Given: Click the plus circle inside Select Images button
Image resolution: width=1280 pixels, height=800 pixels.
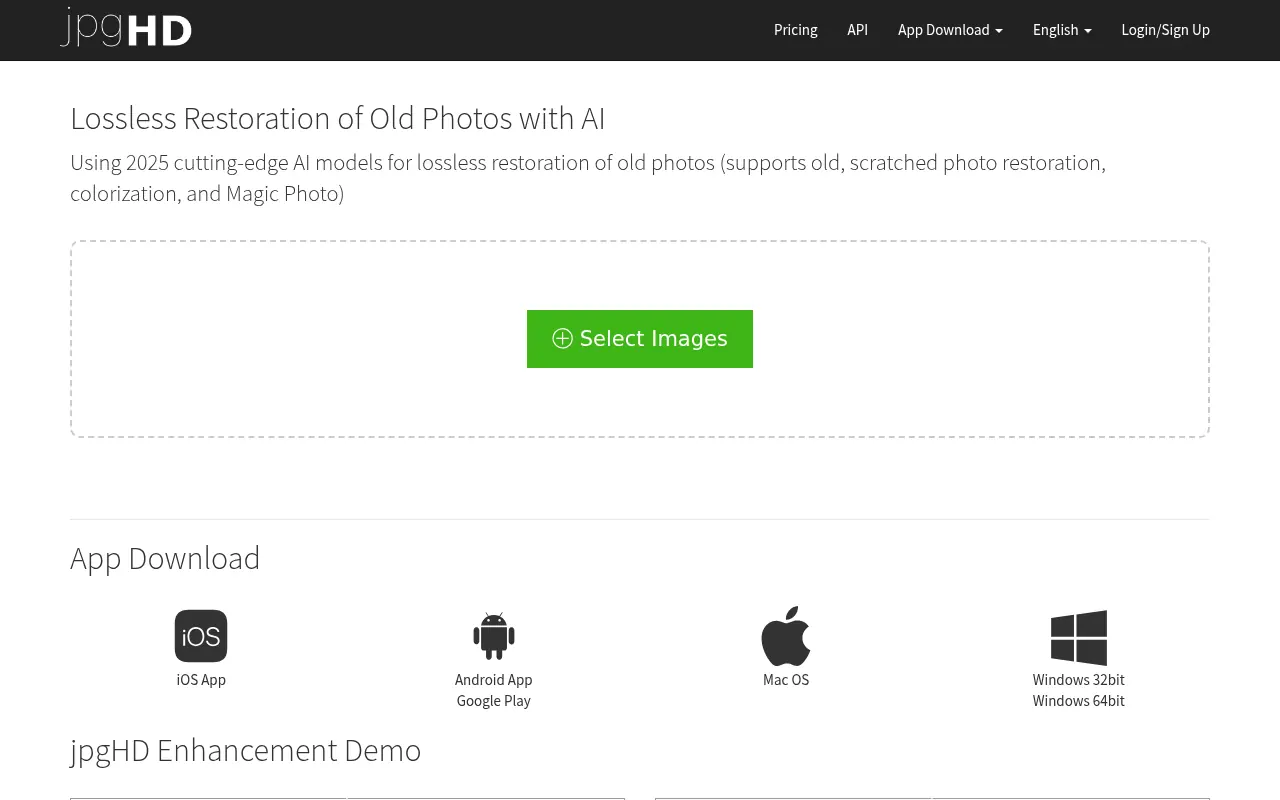Looking at the screenshot, I should coord(562,338).
